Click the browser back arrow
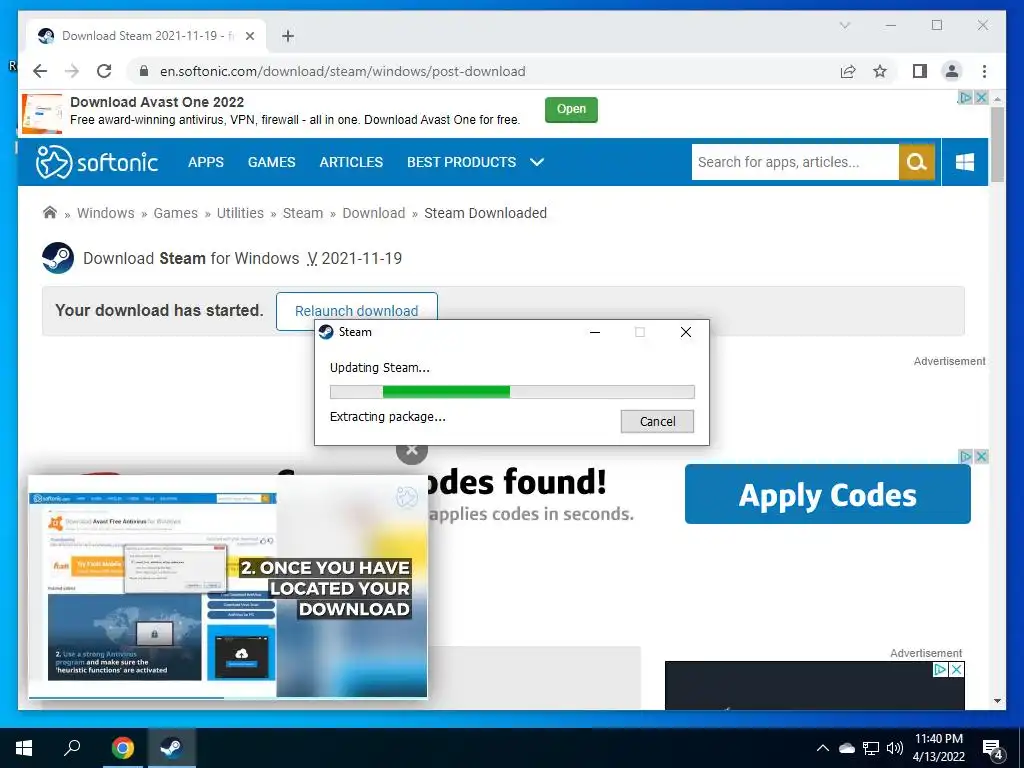Viewport: 1024px width, 768px height. 40,71
